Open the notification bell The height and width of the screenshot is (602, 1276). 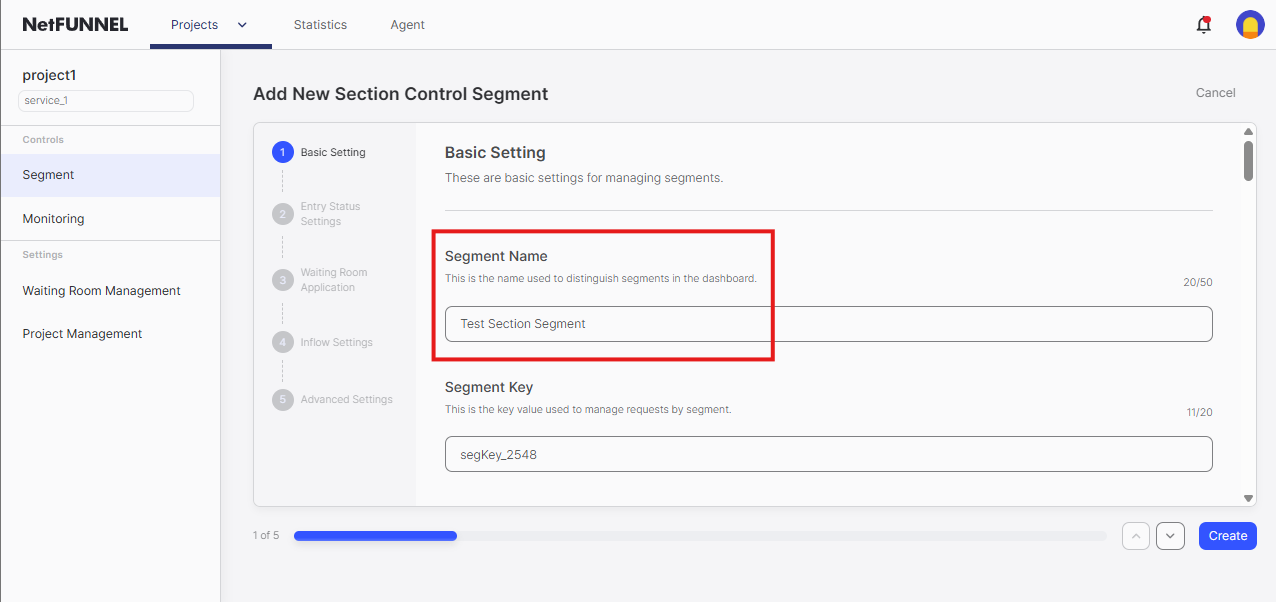tap(1203, 25)
